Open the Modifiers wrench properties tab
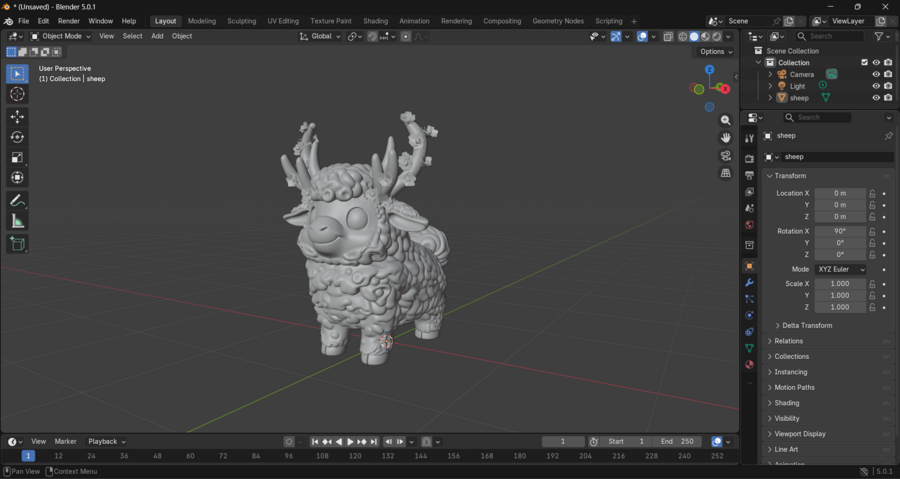The width and height of the screenshot is (900, 479). coord(749,283)
